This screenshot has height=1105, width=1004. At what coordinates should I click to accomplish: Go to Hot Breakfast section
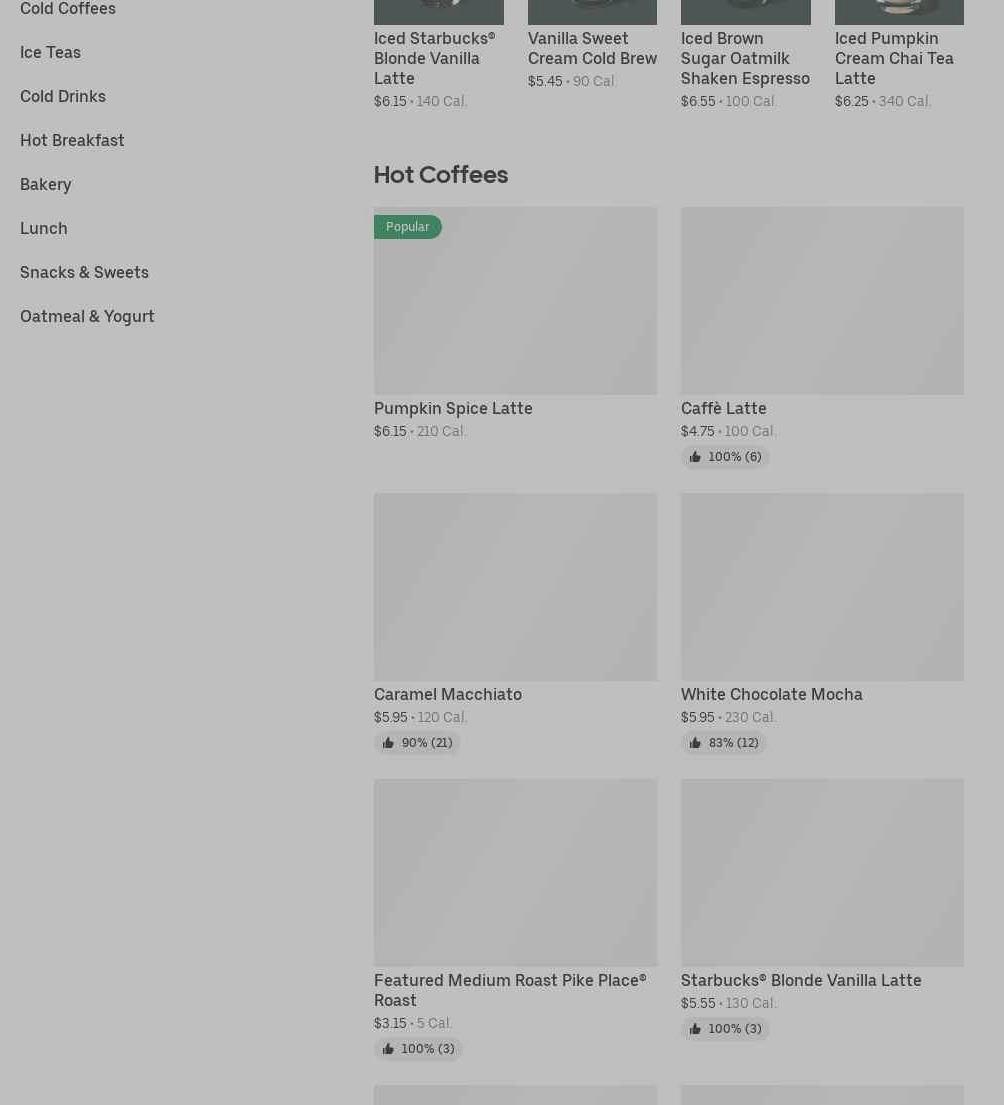pyautogui.click(x=72, y=140)
